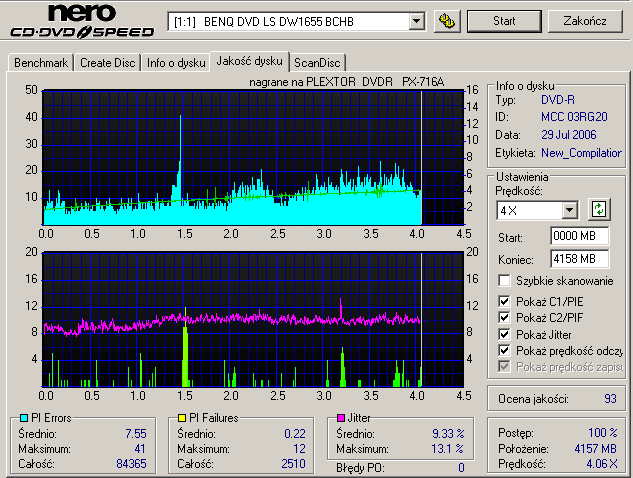
Task: Click the PI Errors total 84365
Action: coord(131,463)
